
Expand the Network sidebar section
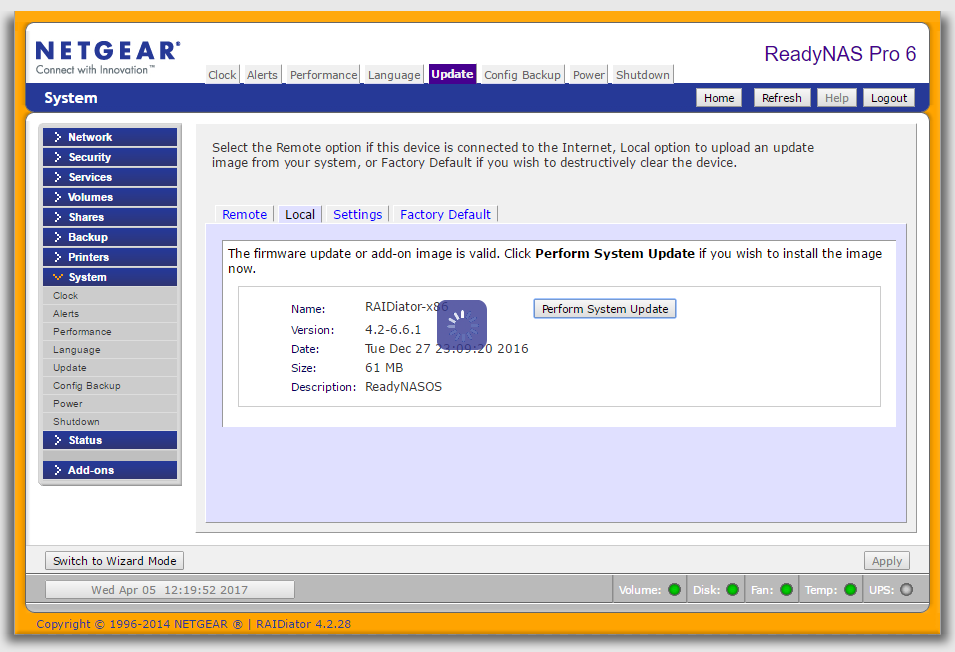click(x=110, y=137)
